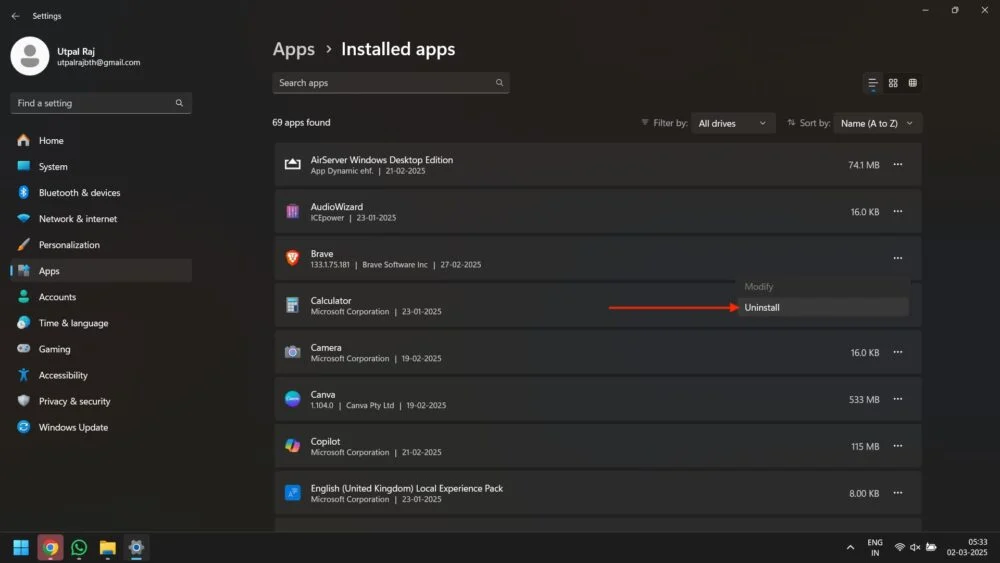Image resolution: width=1000 pixels, height=563 pixels.
Task: Click the Calculator app icon
Action: [292, 305]
